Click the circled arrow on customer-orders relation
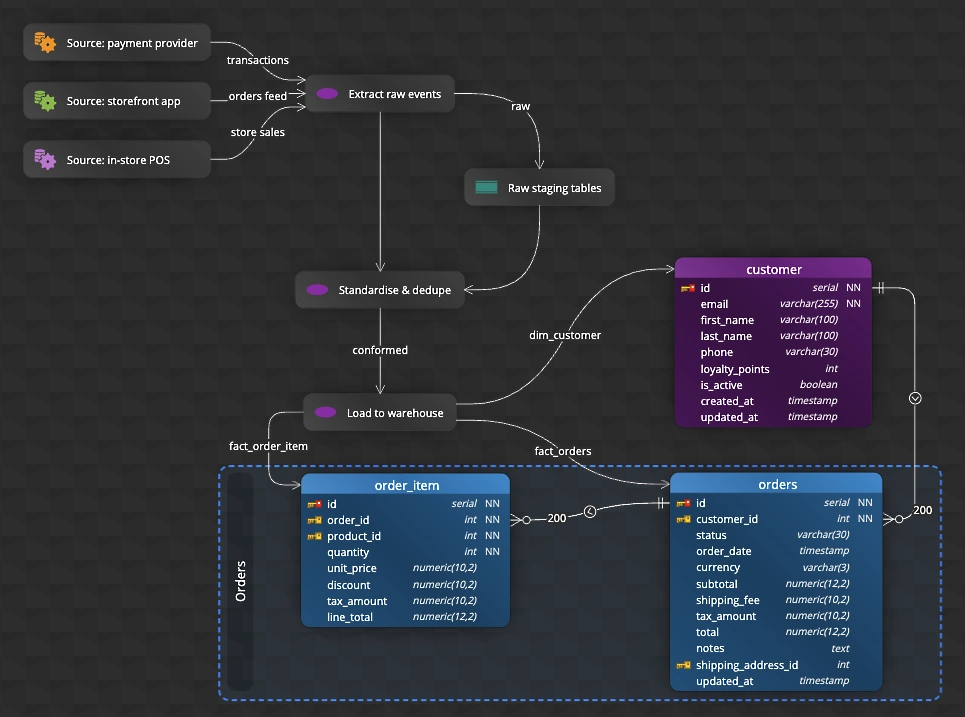Viewport: 965px width, 717px height. click(915, 398)
